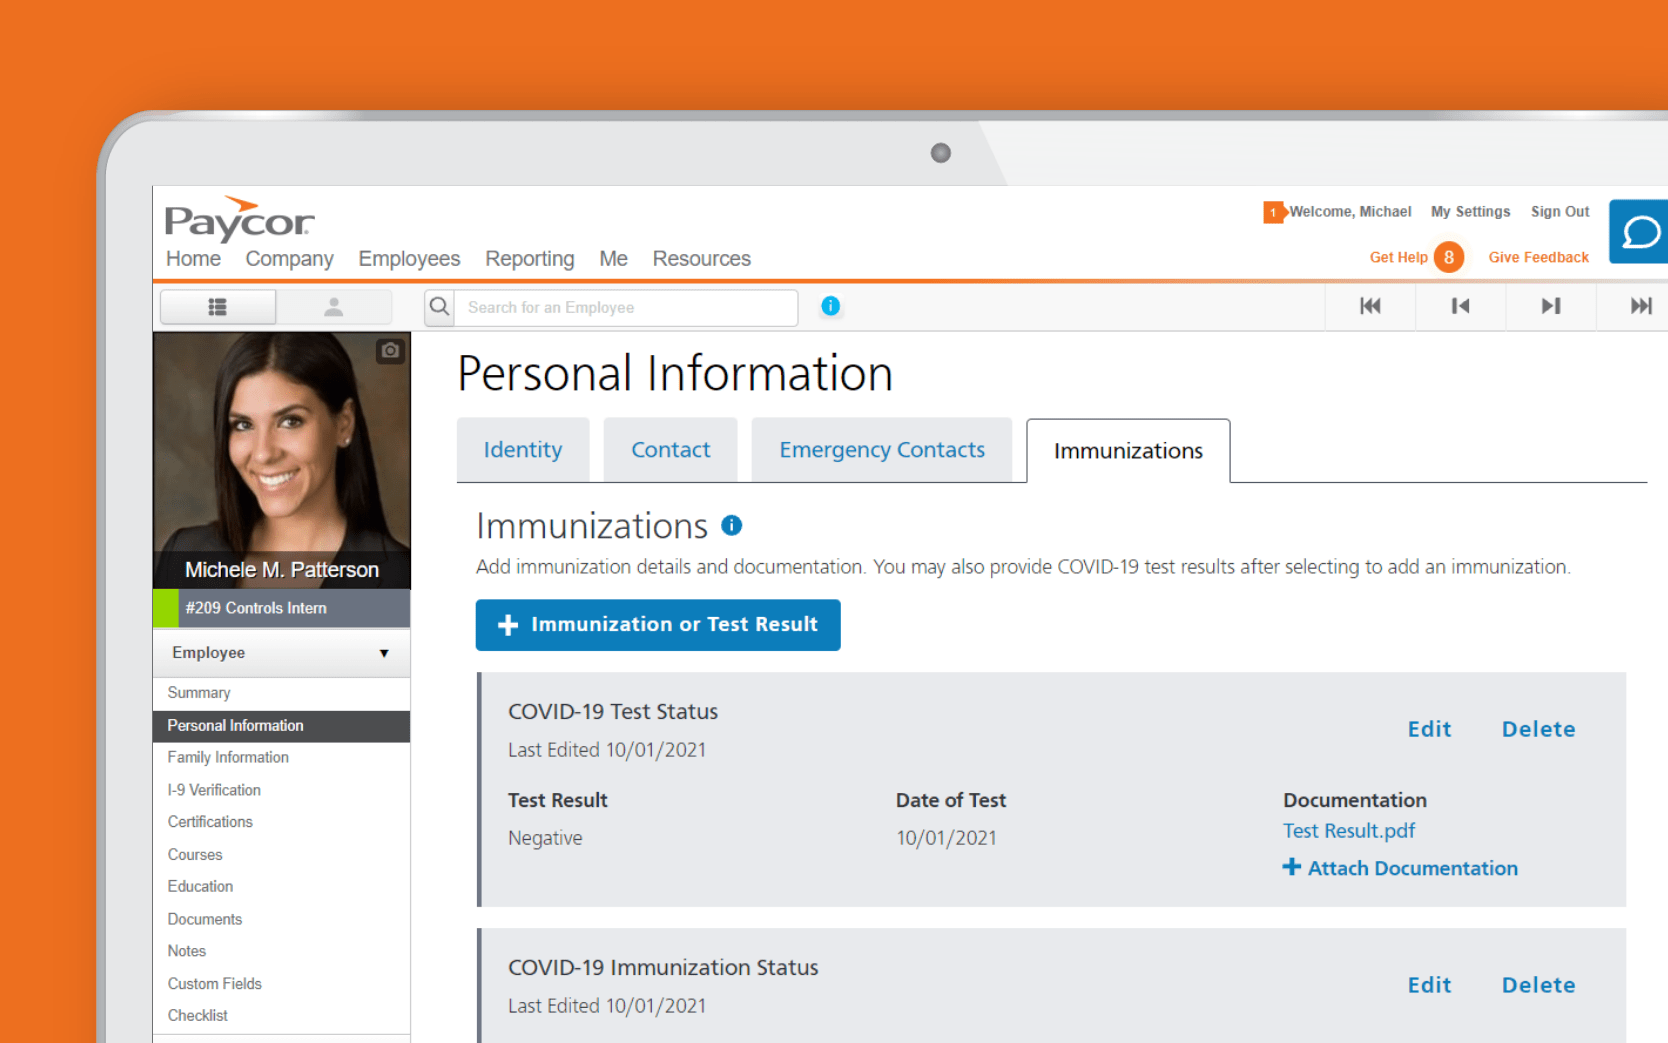Open Documents in the sidebar
Viewport: 1668px width, 1043px height.
[x=282, y=919]
